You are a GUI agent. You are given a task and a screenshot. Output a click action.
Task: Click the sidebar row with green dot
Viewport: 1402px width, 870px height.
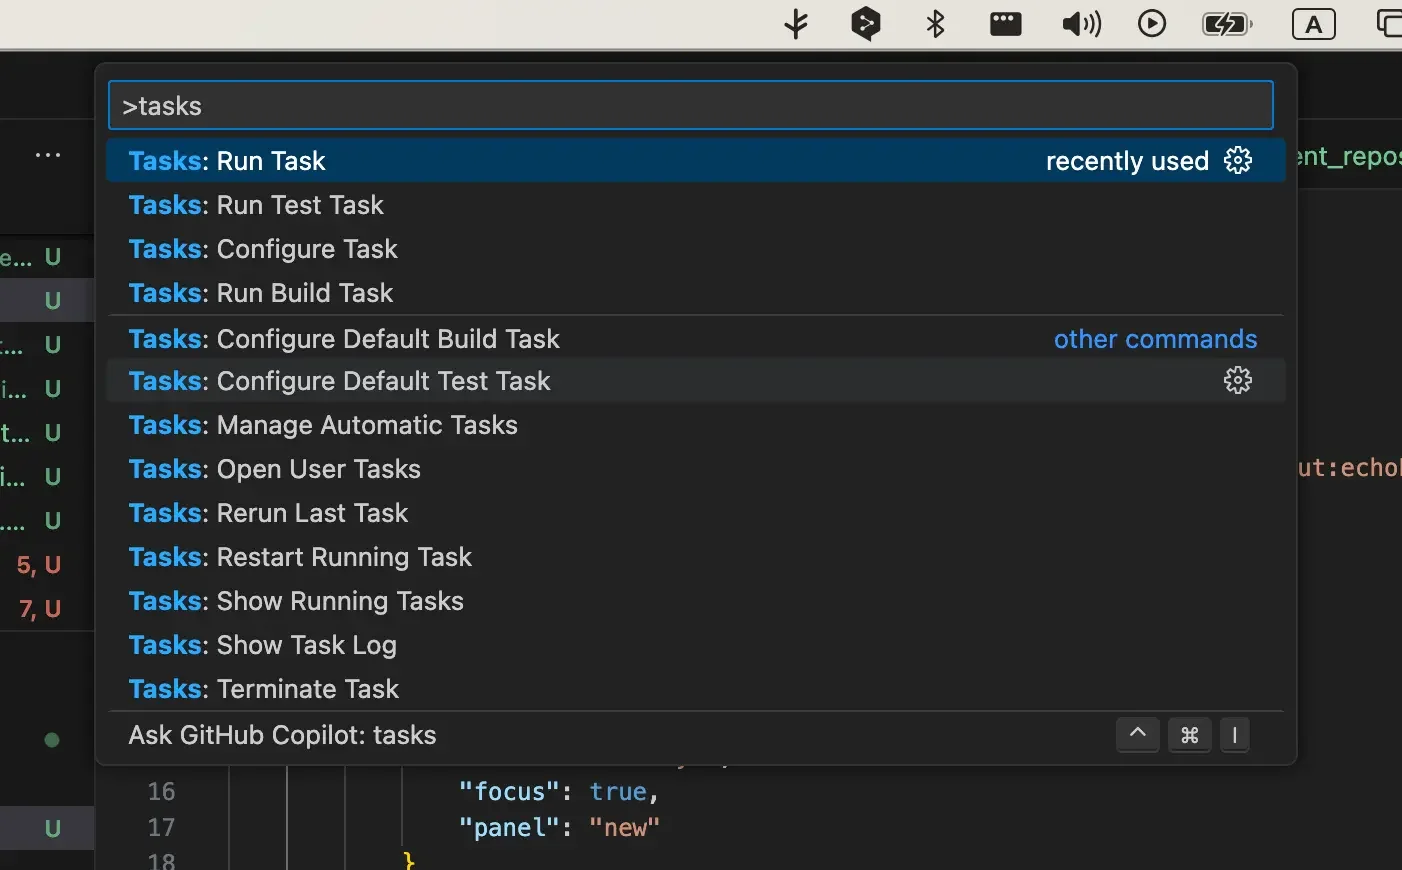pyautogui.click(x=47, y=740)
